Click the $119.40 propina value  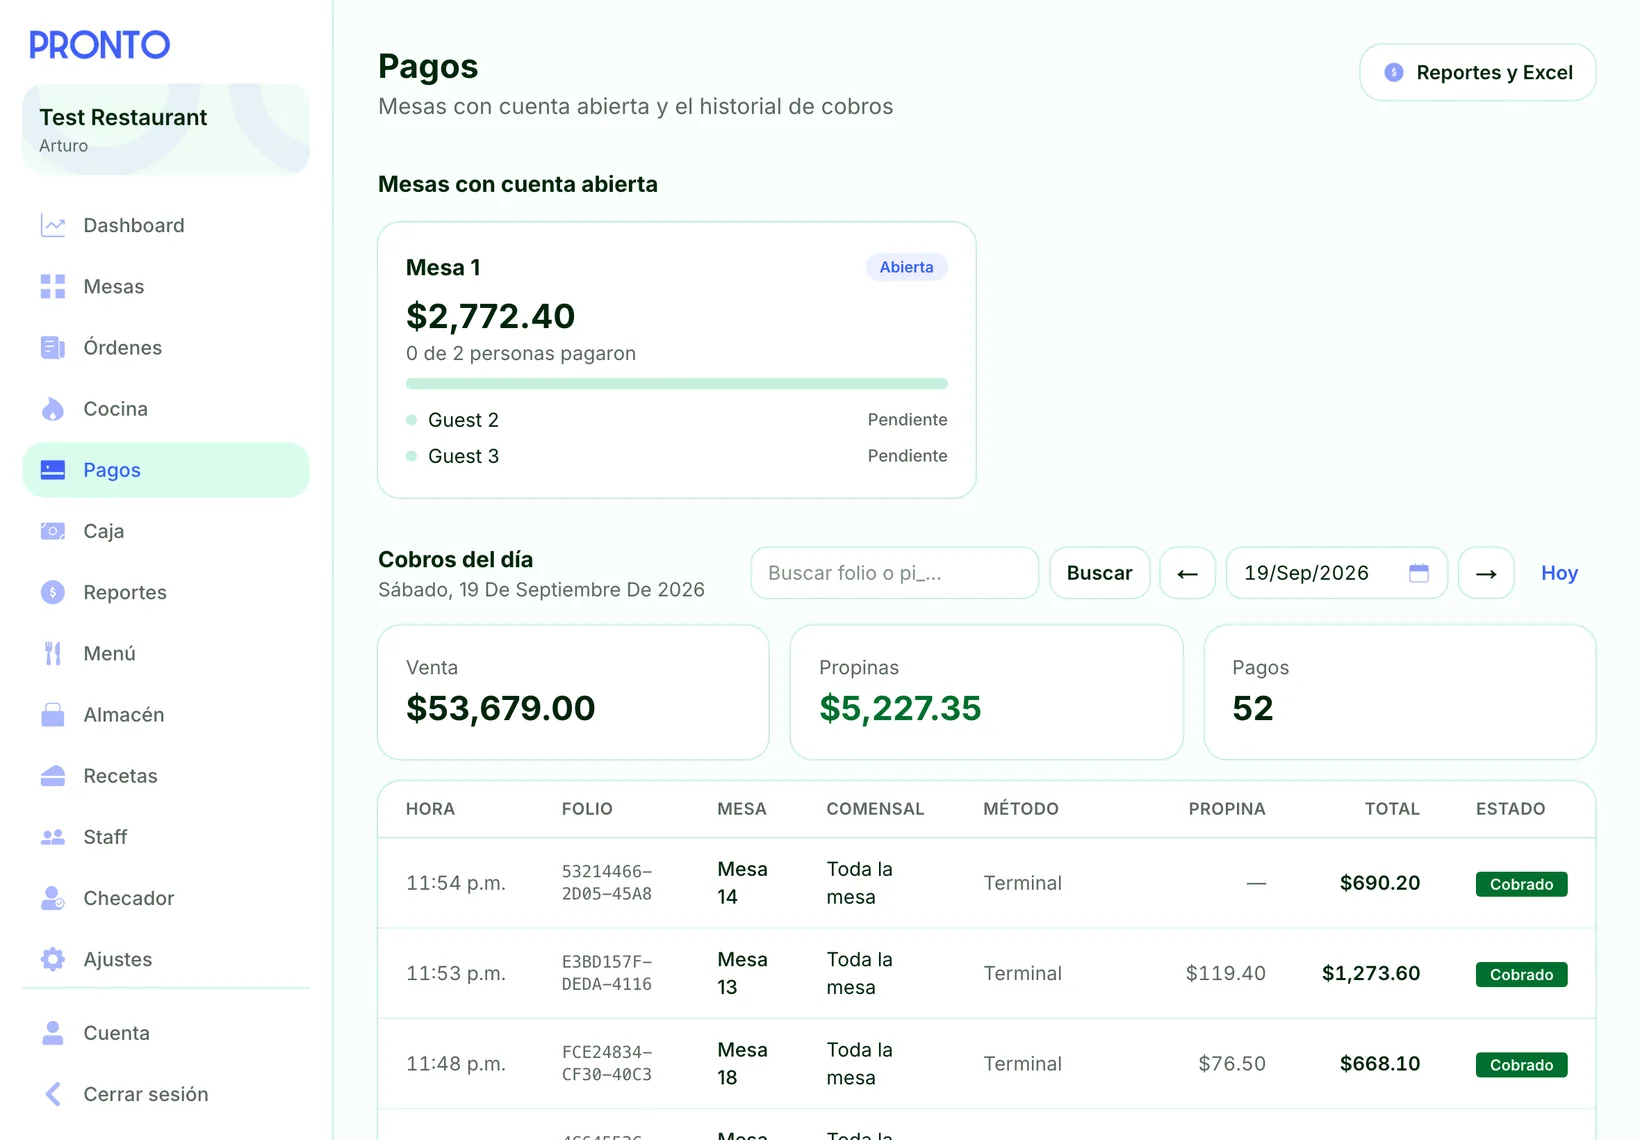(1225, 973)
